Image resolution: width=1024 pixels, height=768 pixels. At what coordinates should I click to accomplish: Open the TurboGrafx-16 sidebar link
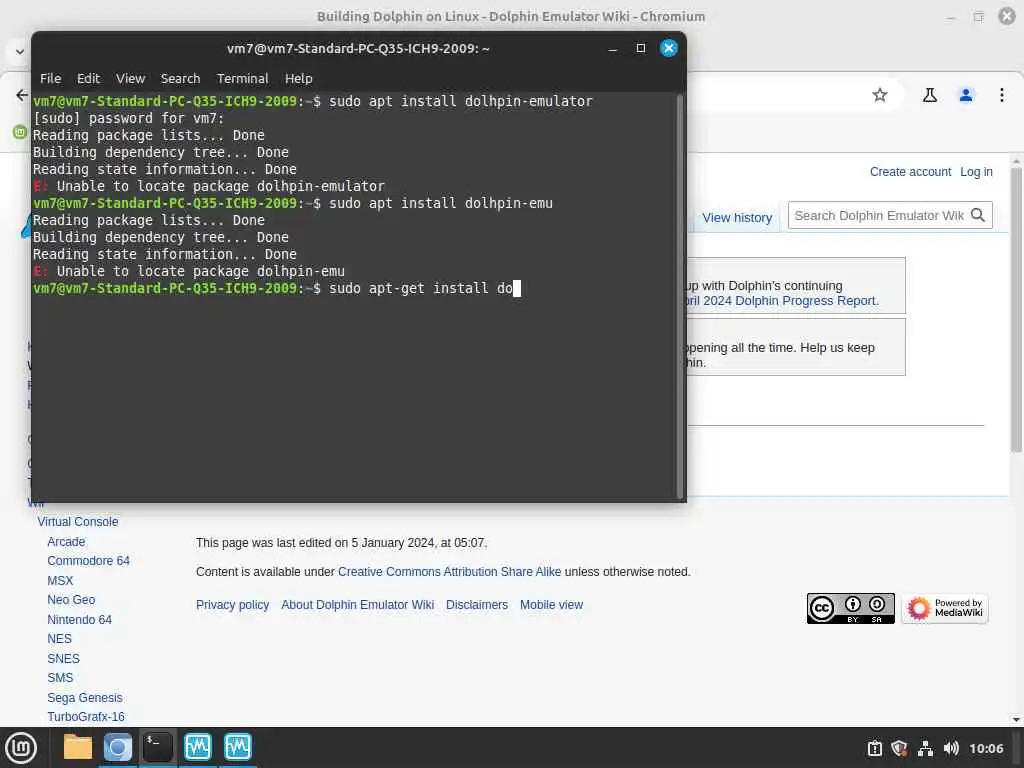[x=86, y=716]
